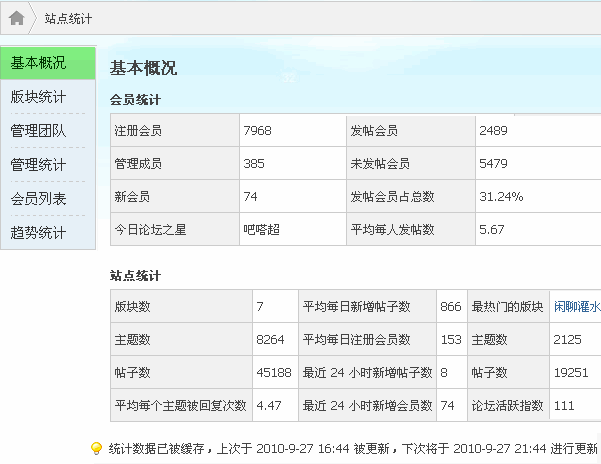The height and width of the screenshot is (464, 601).
Task: Select the 发帖会员占总数 value 31.24%
Action: [501, 196]
